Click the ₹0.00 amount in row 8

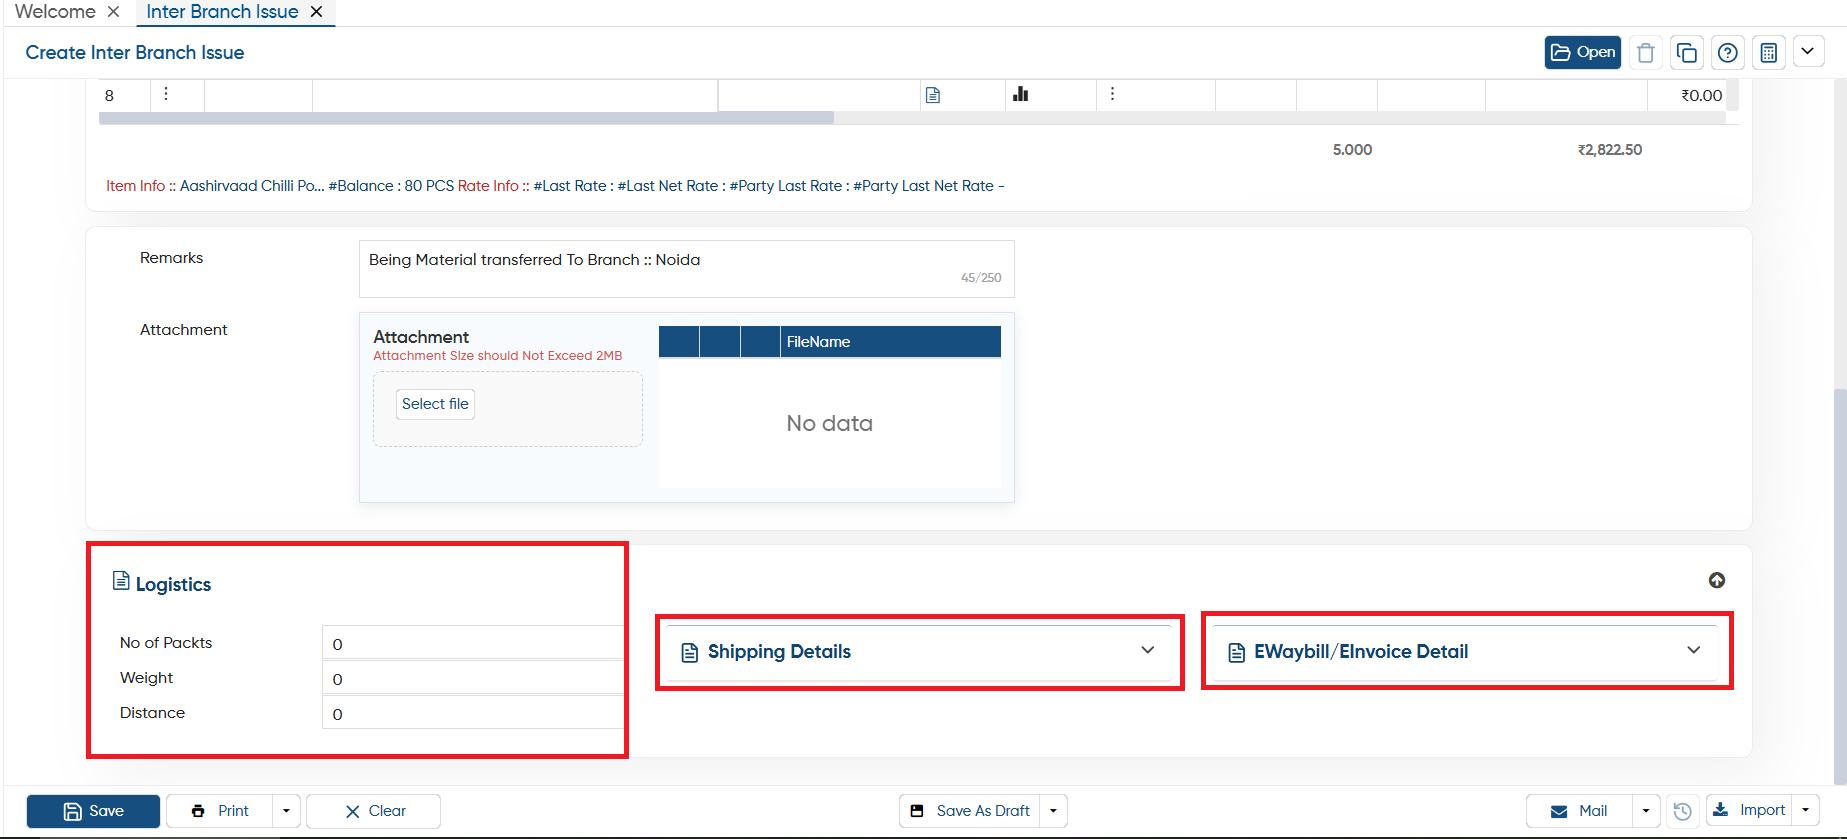tap(1701, 96)
